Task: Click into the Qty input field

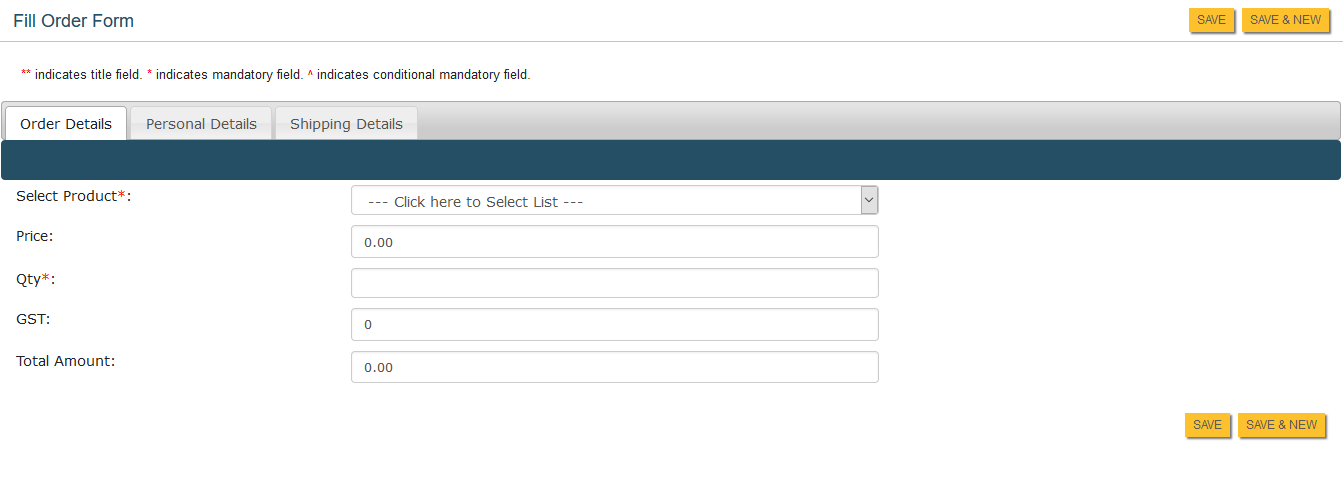Action: (614, 283)
